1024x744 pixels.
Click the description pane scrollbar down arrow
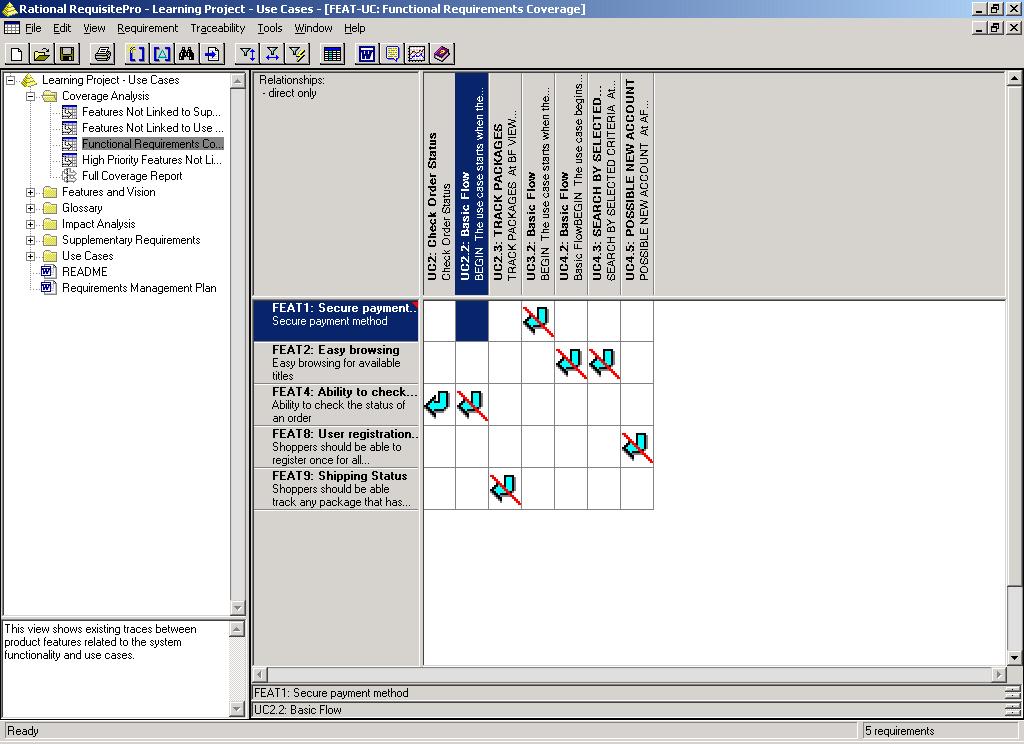237,709
